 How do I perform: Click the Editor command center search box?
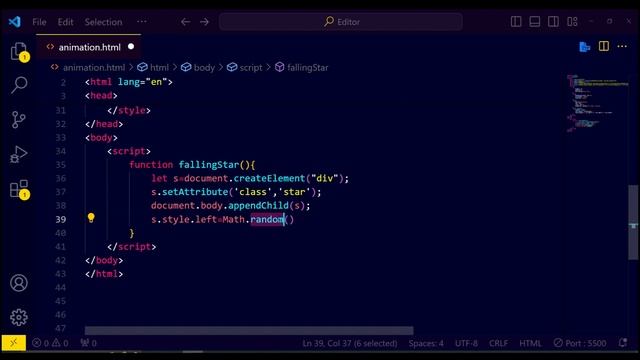(341, 22)
